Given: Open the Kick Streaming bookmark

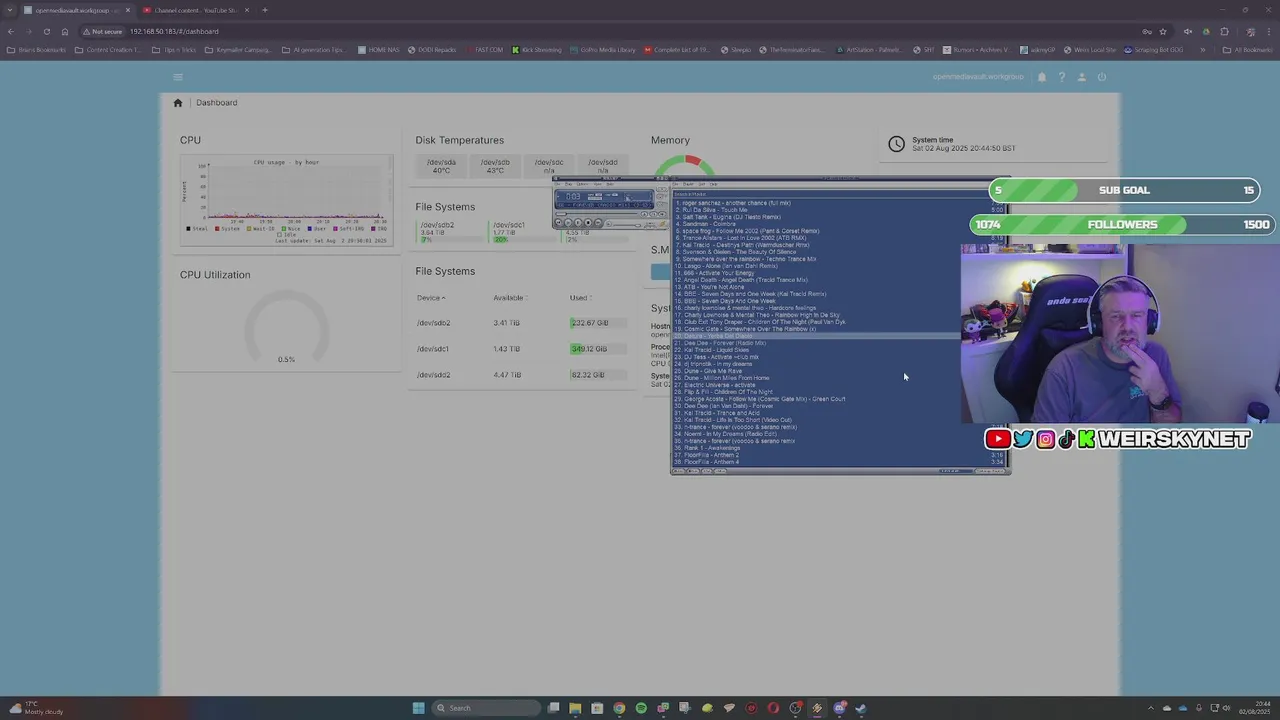Looking at the screenshot, I should [537, 50].
